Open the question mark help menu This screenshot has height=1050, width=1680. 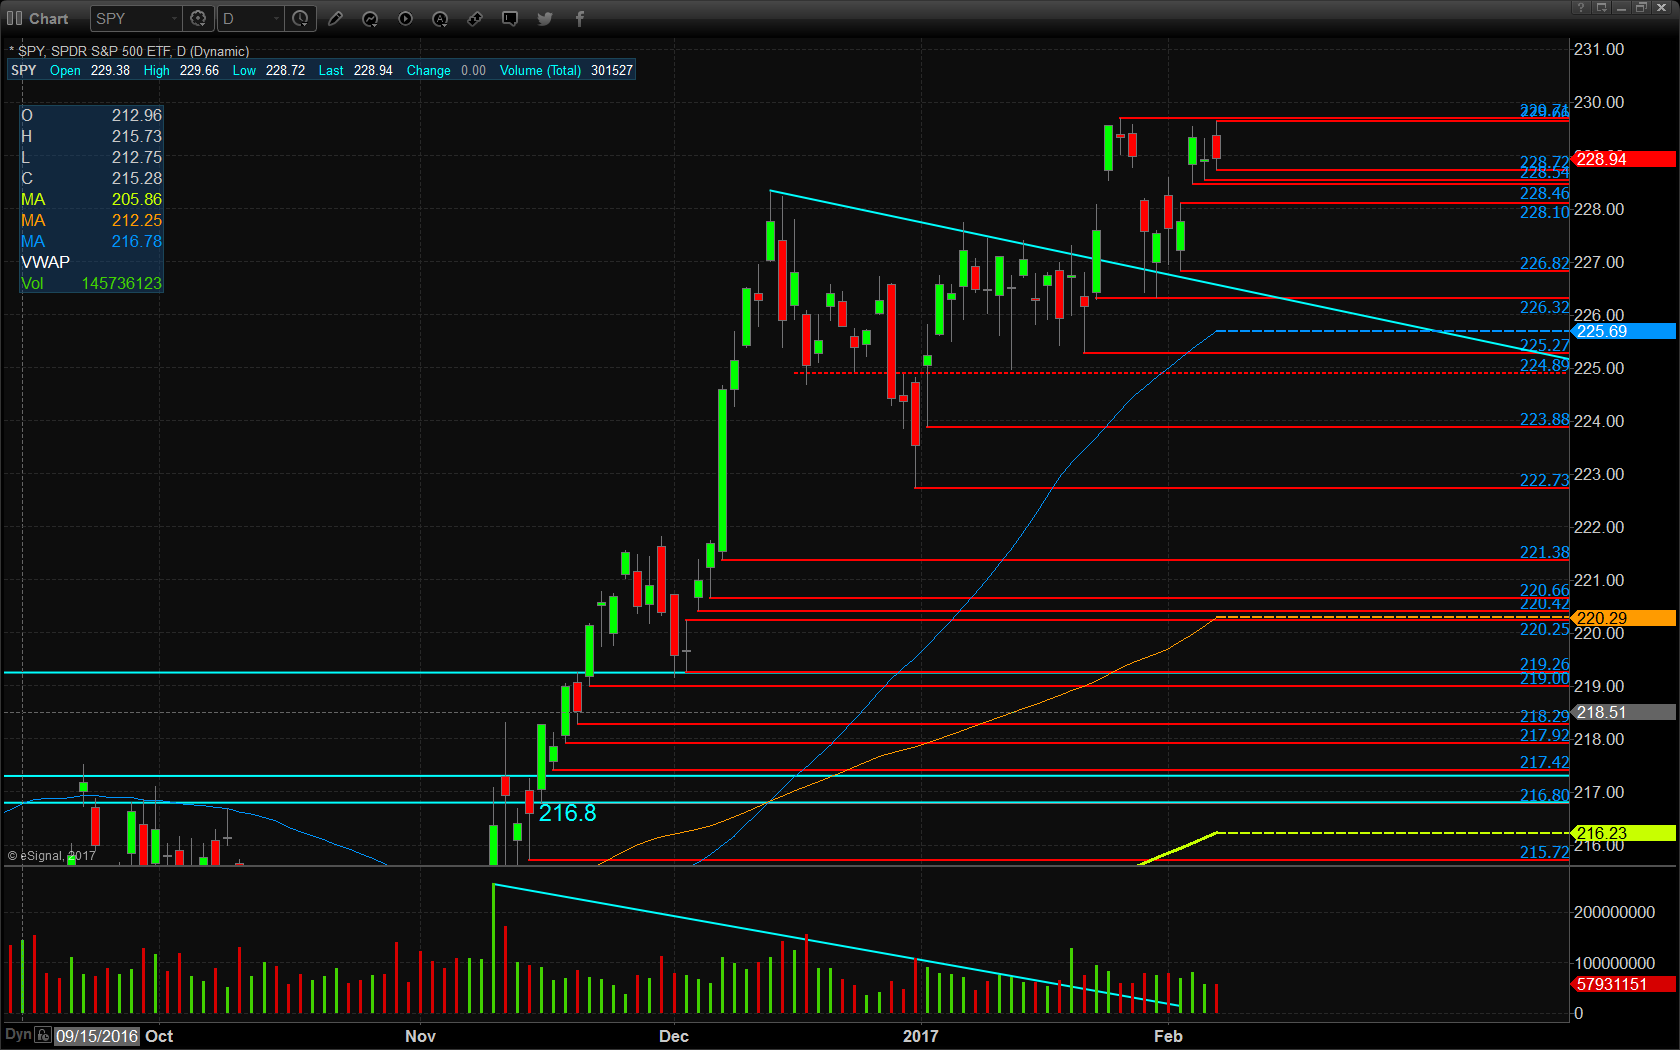(1581, 8)
